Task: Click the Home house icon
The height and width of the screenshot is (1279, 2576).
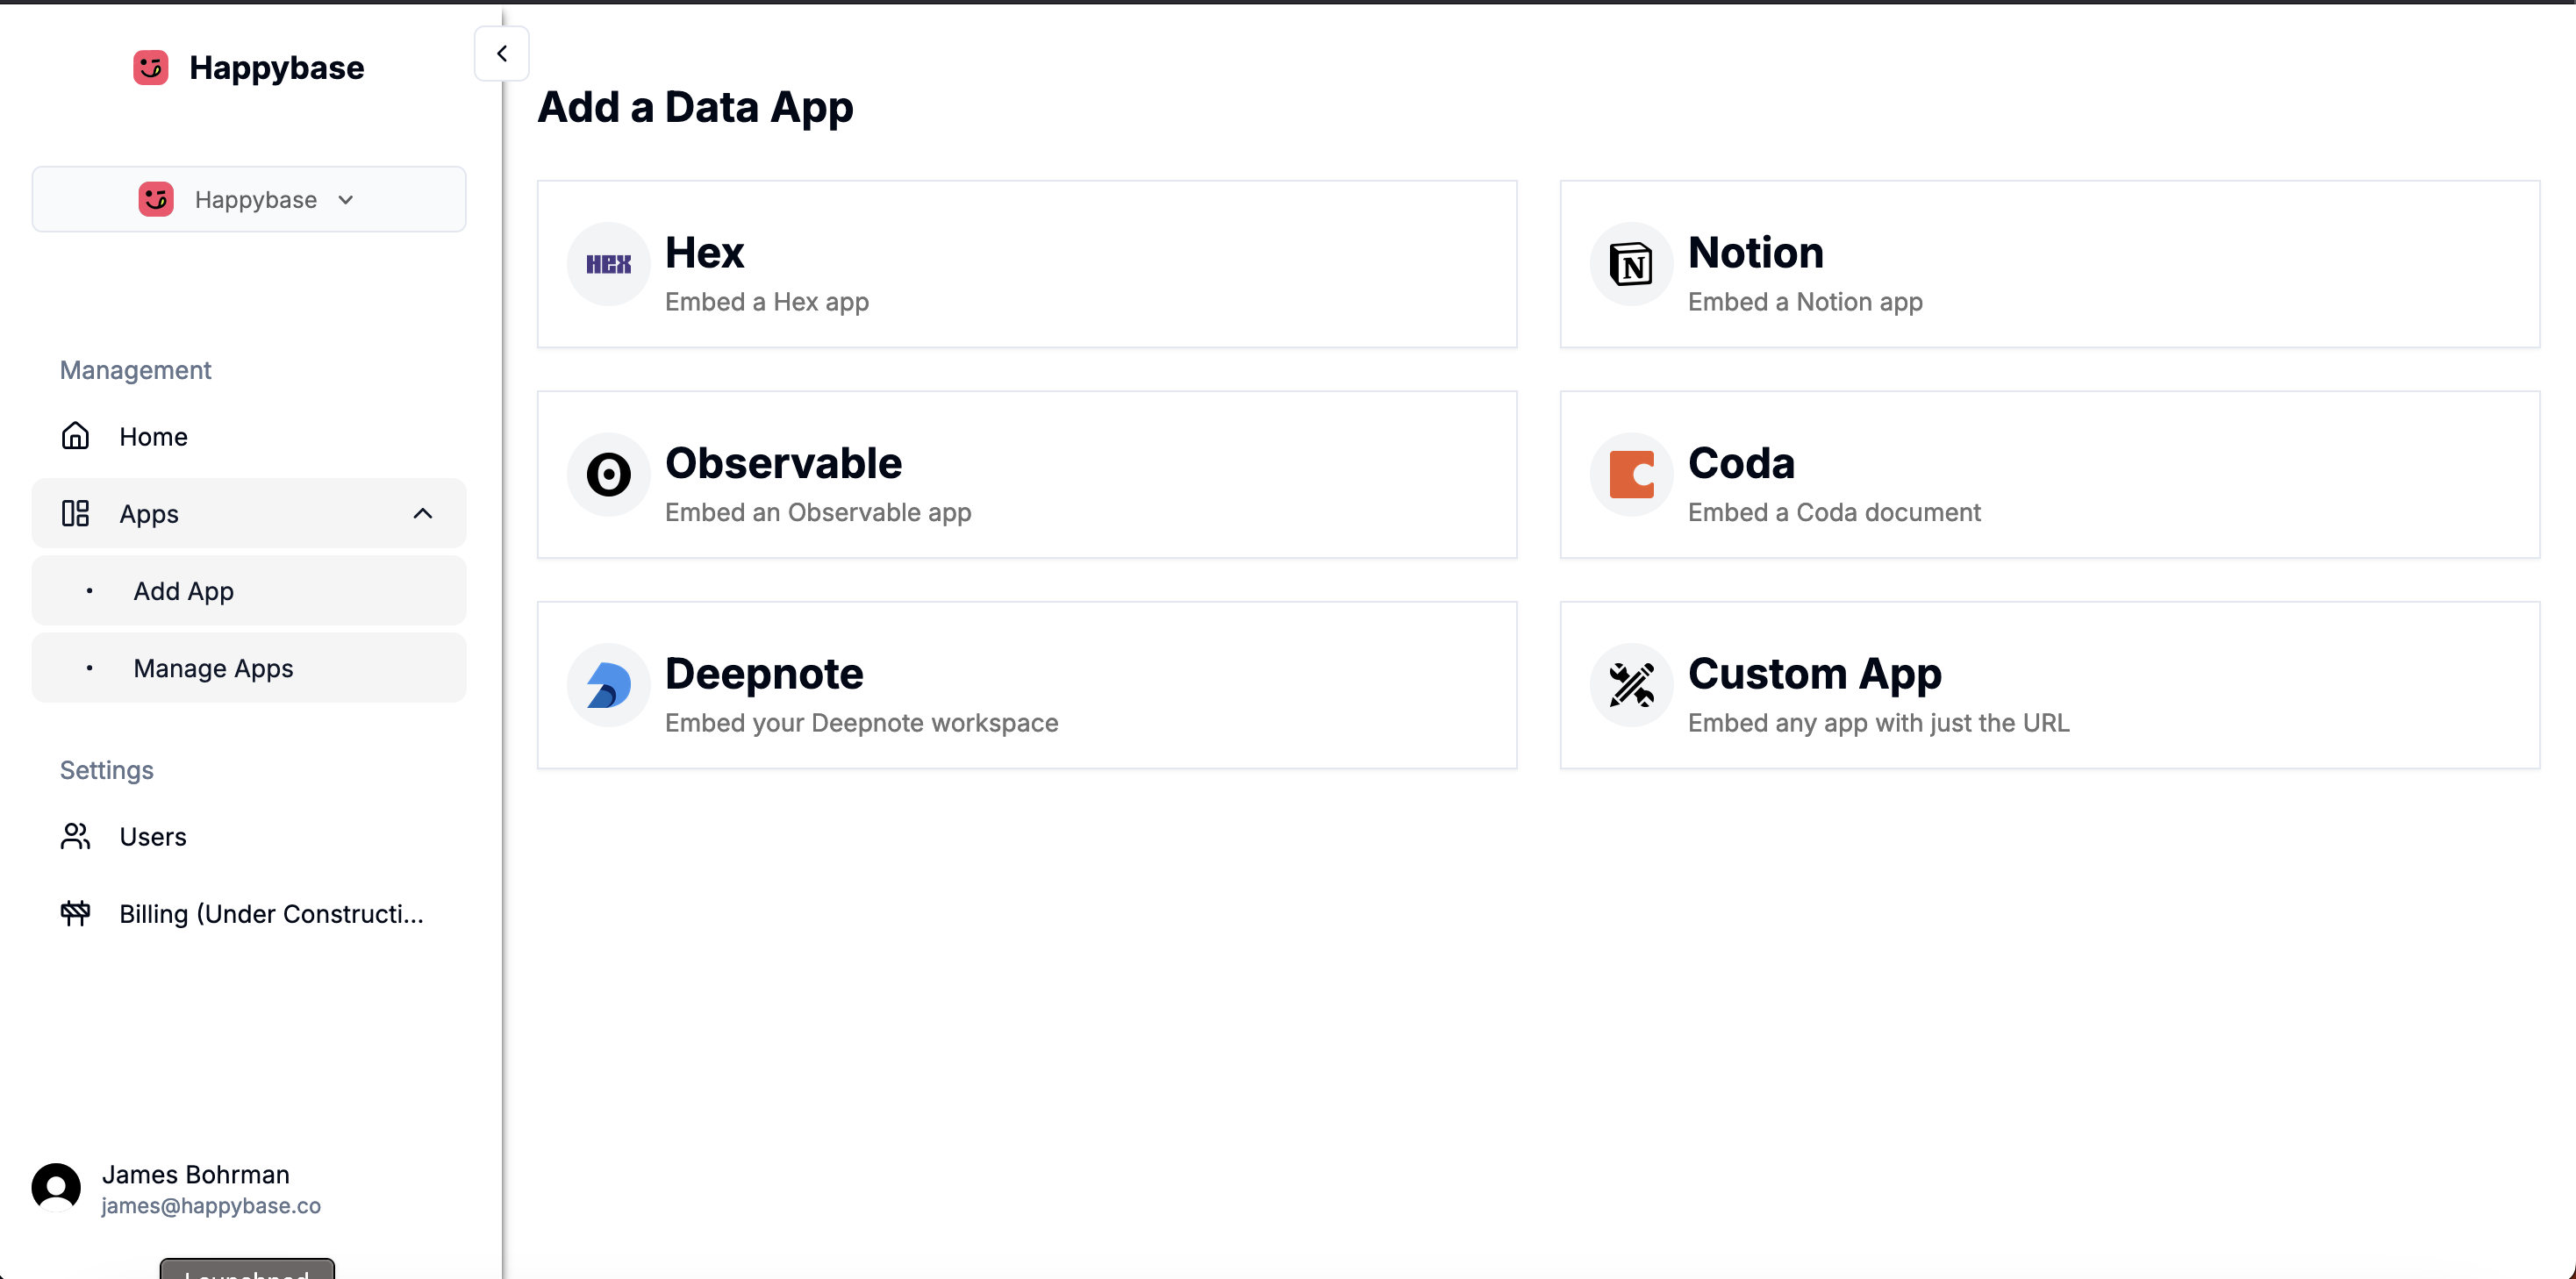Action: [75, 436]
